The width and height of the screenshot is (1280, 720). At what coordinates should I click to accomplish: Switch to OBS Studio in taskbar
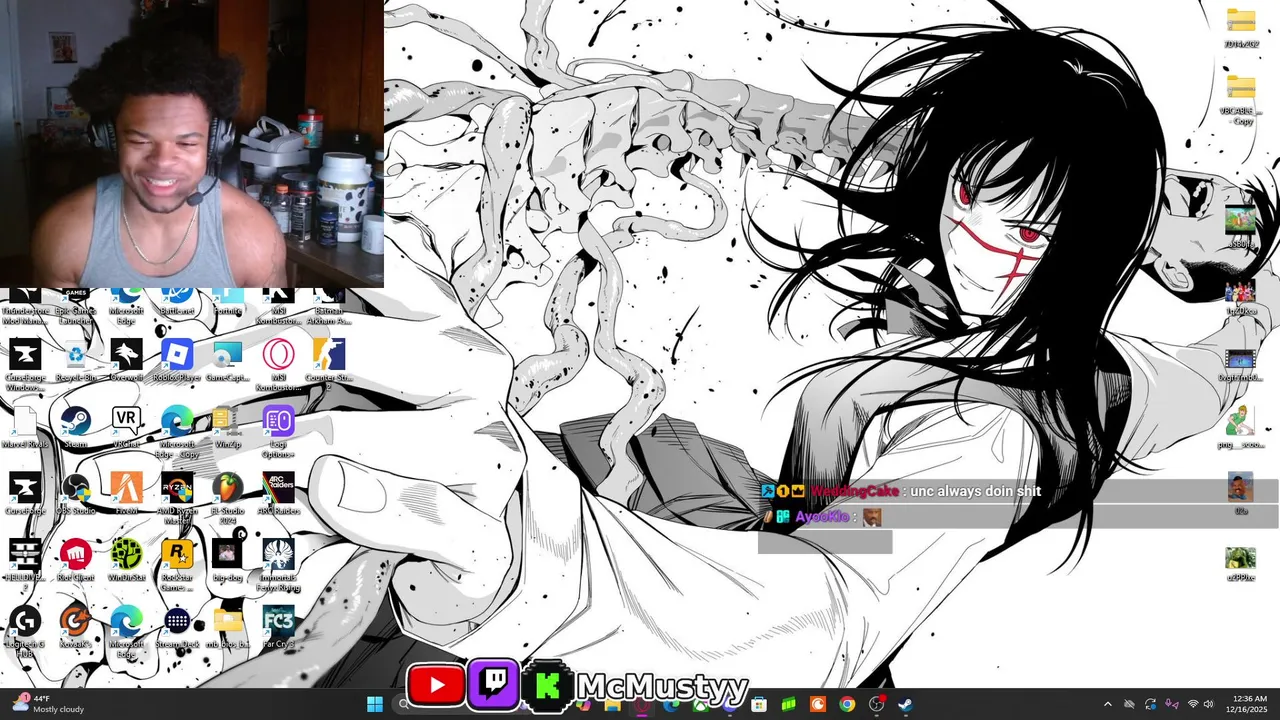pos(877,704)
